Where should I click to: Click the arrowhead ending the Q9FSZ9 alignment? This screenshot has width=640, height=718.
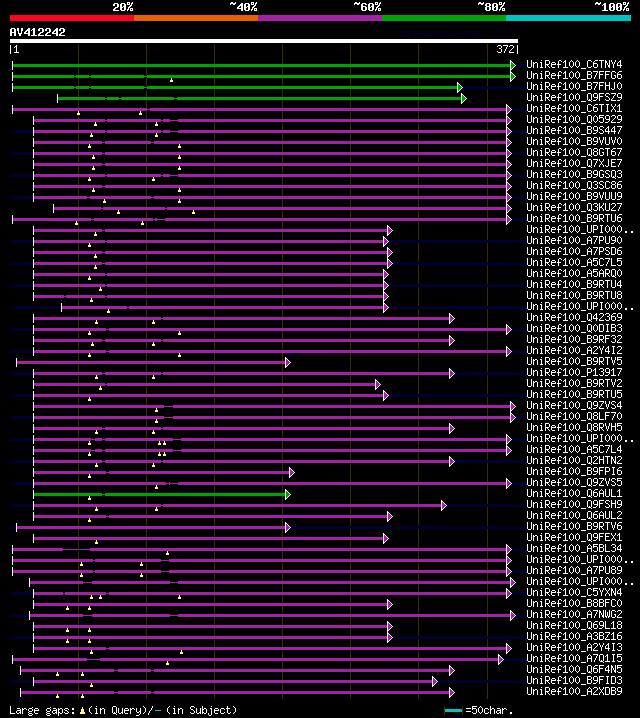tap(464, 98)
